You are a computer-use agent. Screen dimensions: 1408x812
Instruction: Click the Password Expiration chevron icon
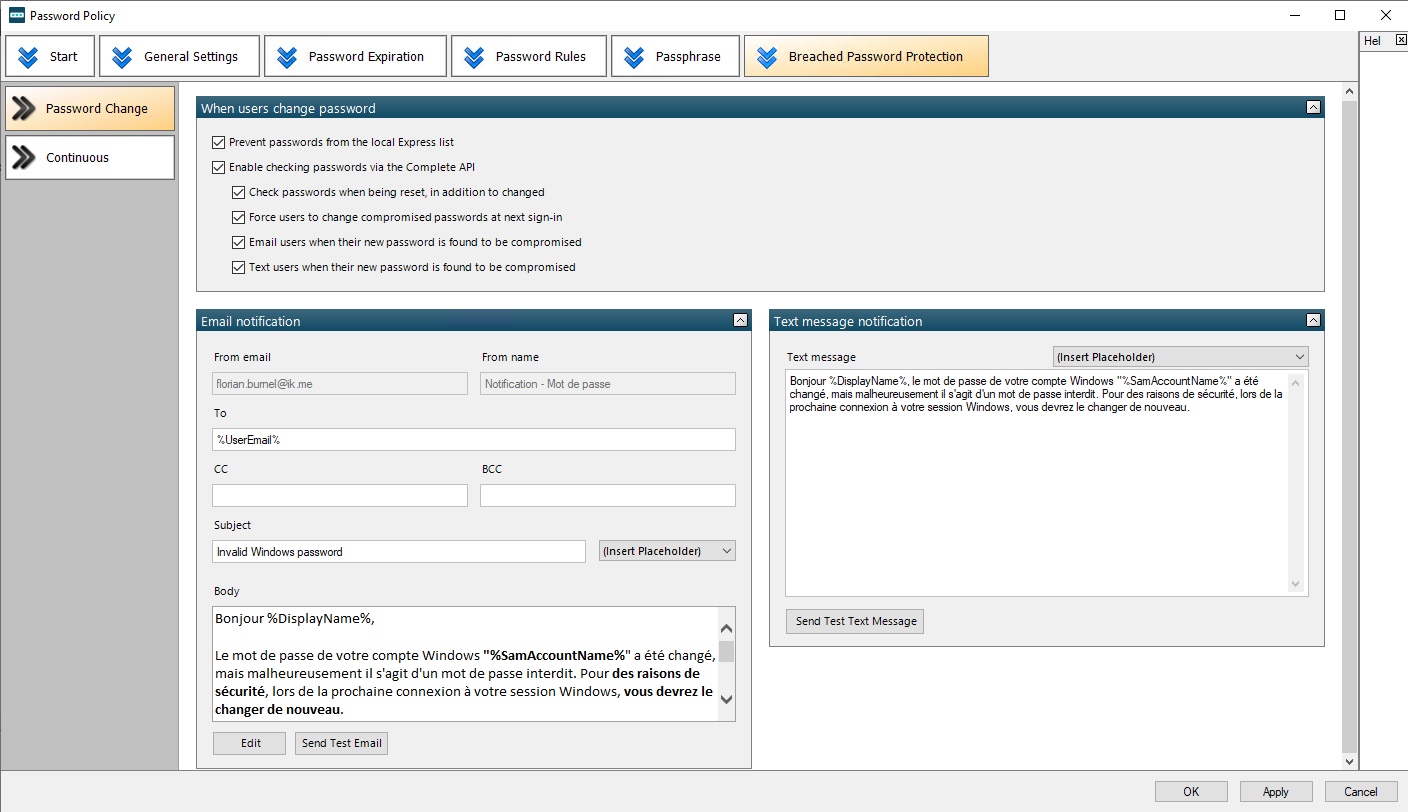(x=287, y=57)
